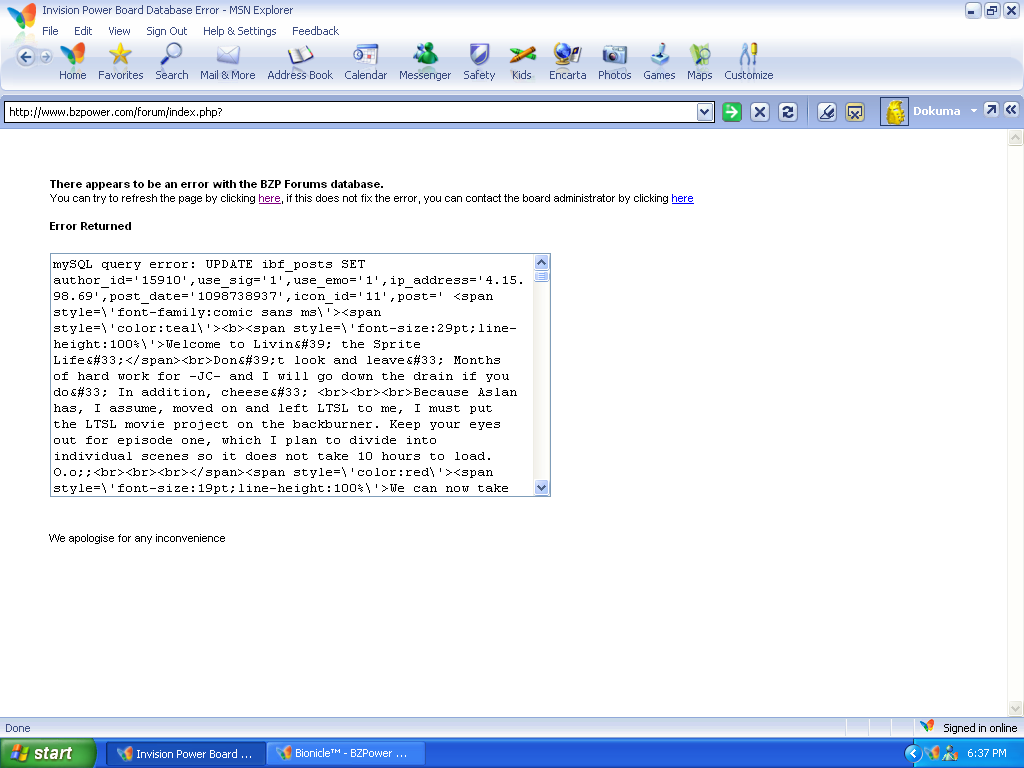Open the Edit menu
The width and height of the screenshot is (1024, 768).
click(x=83, y=31)
